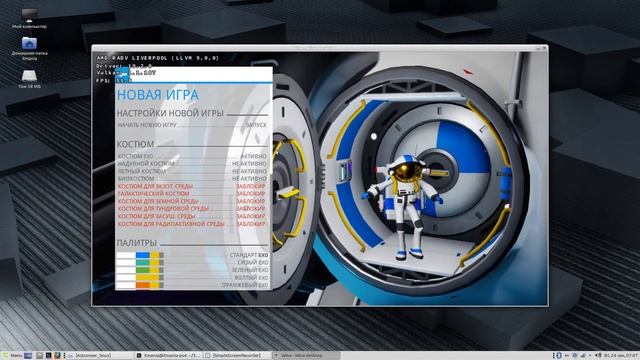Select the БИОКОСТЮМ row

192,178
